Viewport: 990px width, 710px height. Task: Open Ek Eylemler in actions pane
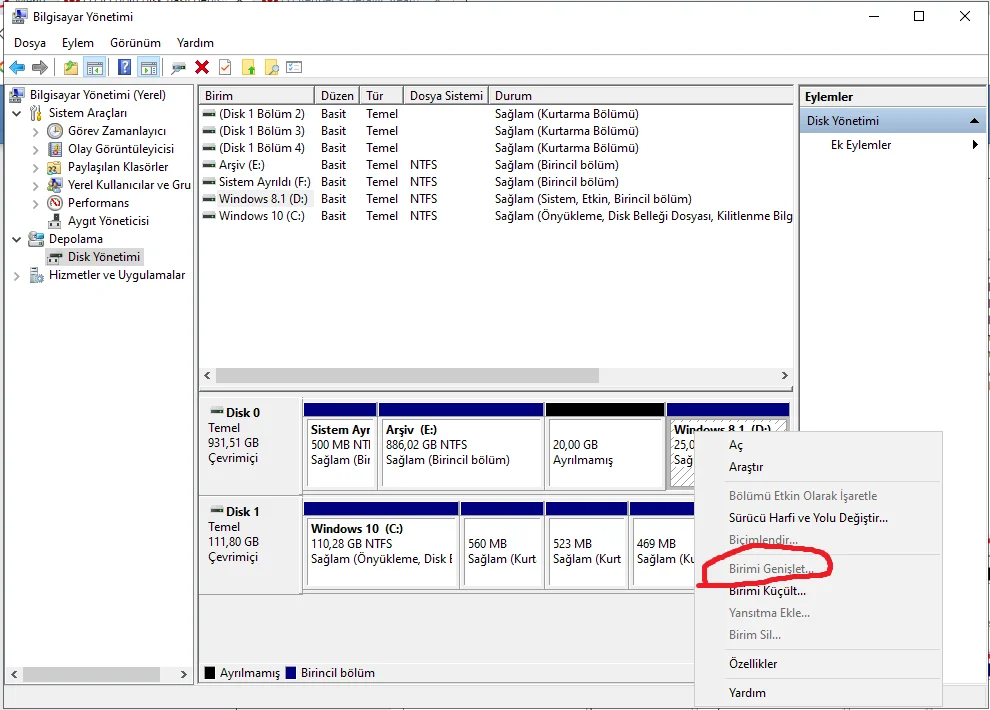(861, 145)
